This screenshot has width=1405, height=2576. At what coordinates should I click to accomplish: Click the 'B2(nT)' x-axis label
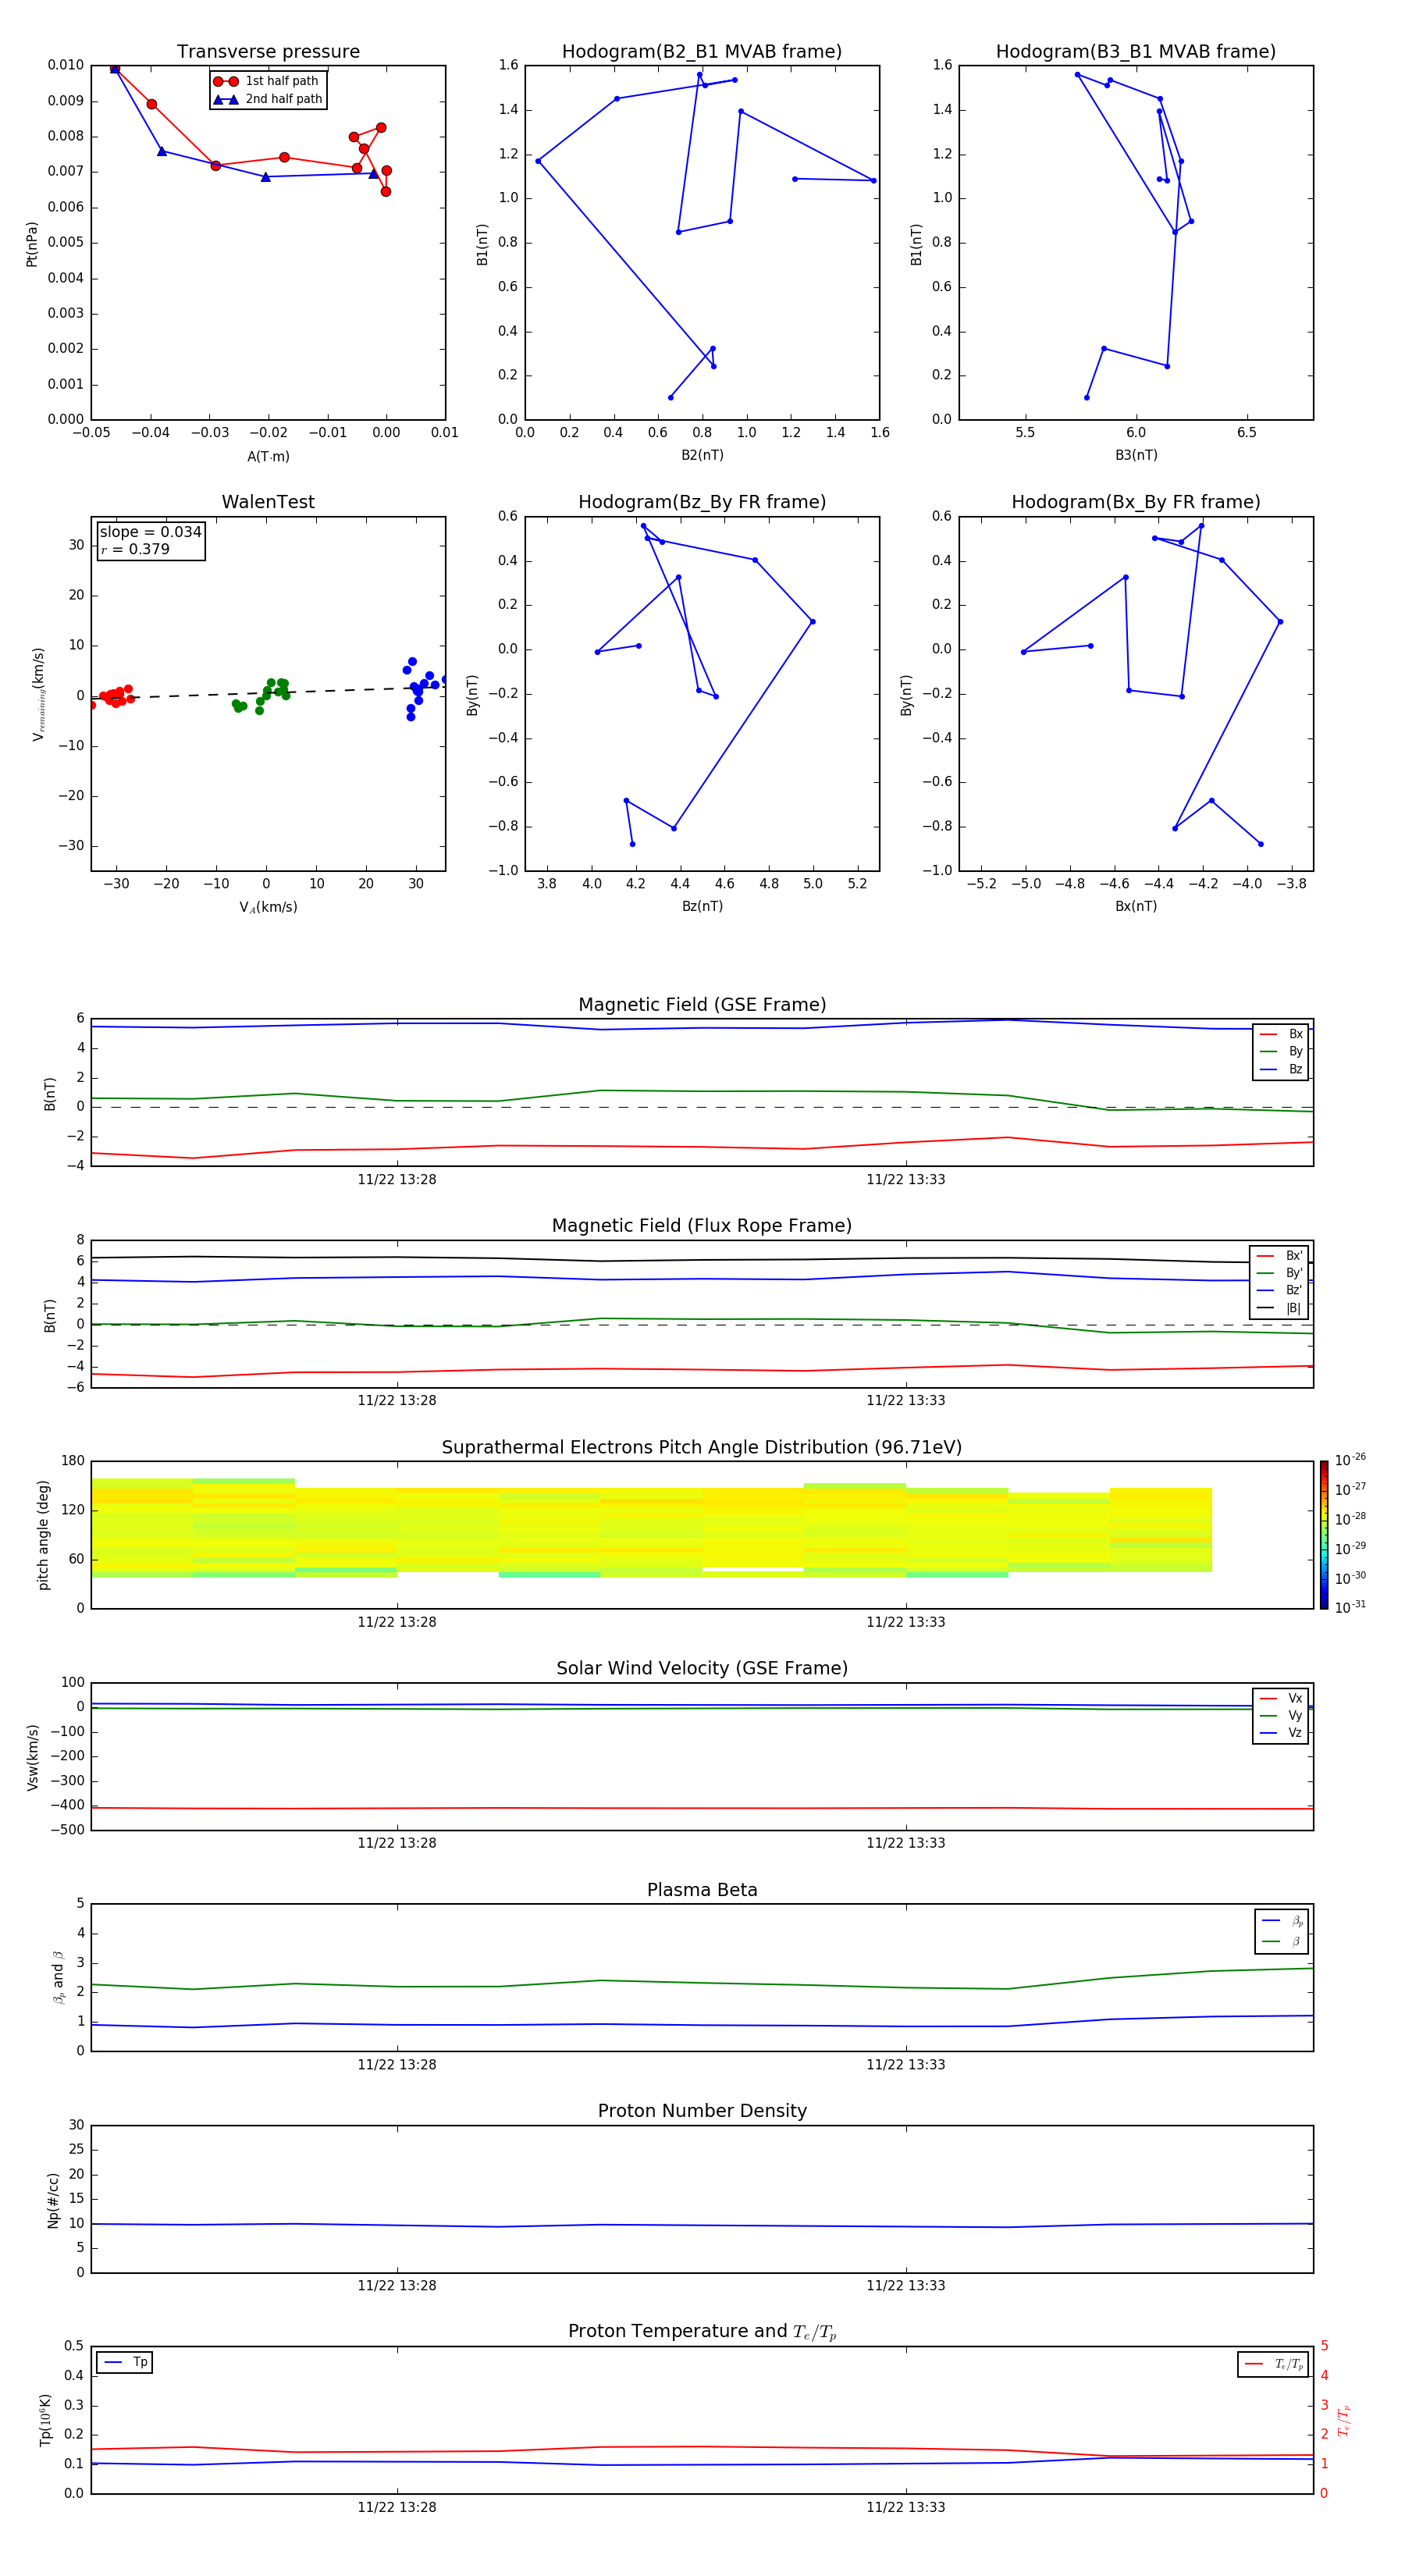[702, 455]
